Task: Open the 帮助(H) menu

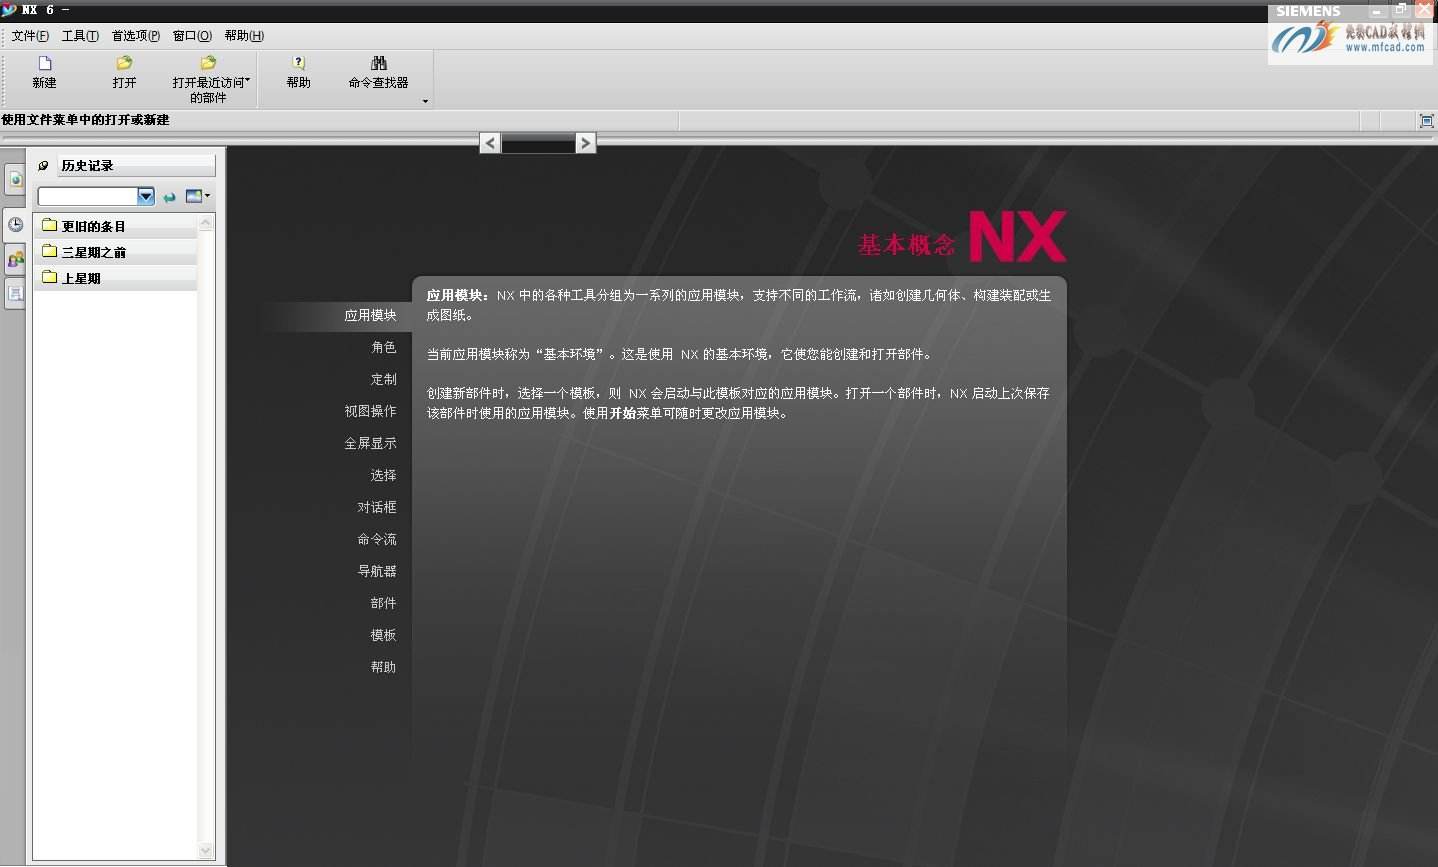Action: (x=244, y=35)
